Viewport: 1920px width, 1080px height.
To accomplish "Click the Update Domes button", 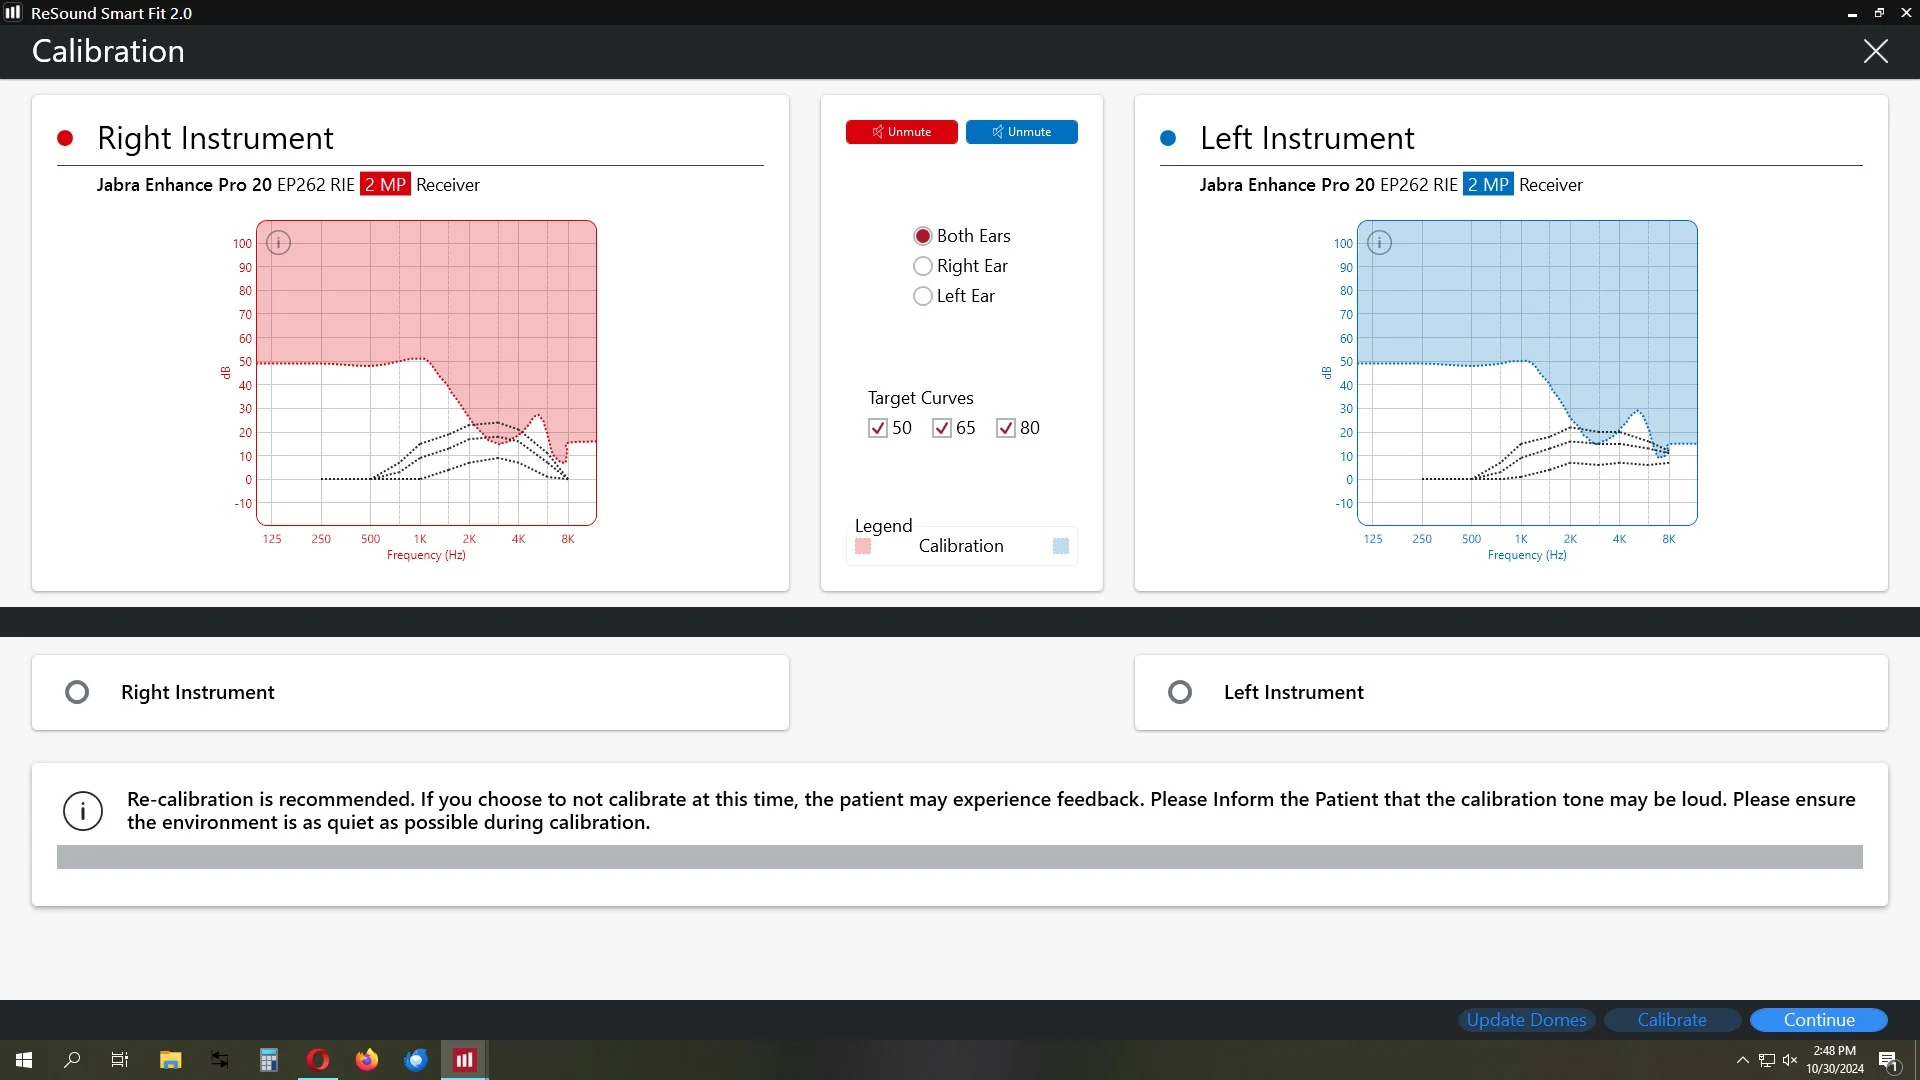I will (1526, 1020).
